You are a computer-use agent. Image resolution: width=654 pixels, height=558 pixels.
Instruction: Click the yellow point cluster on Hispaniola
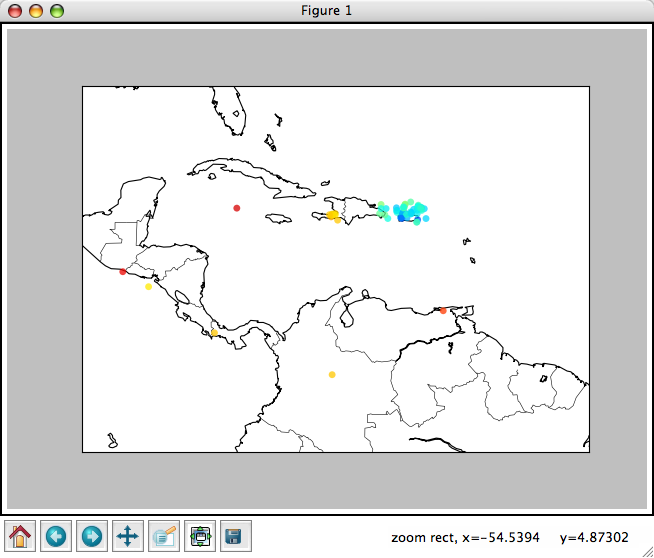click(333, 215)
